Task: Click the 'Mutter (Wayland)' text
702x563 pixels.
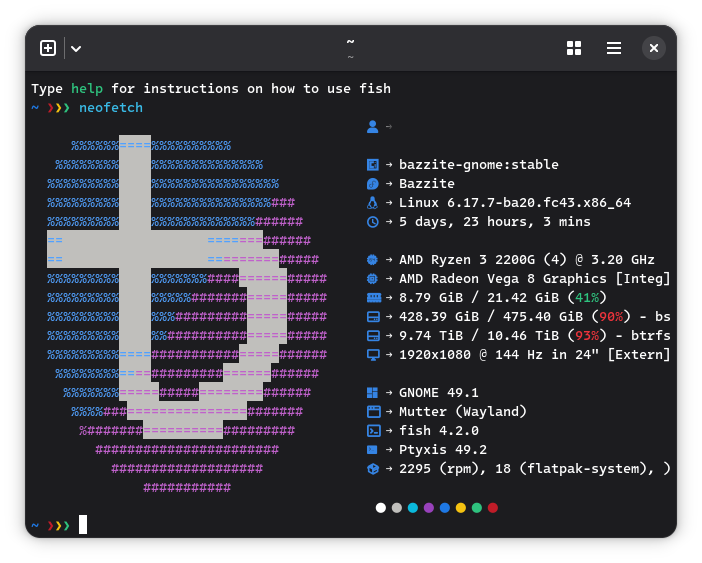Action: pyautogui.click(x=462, y=412)
